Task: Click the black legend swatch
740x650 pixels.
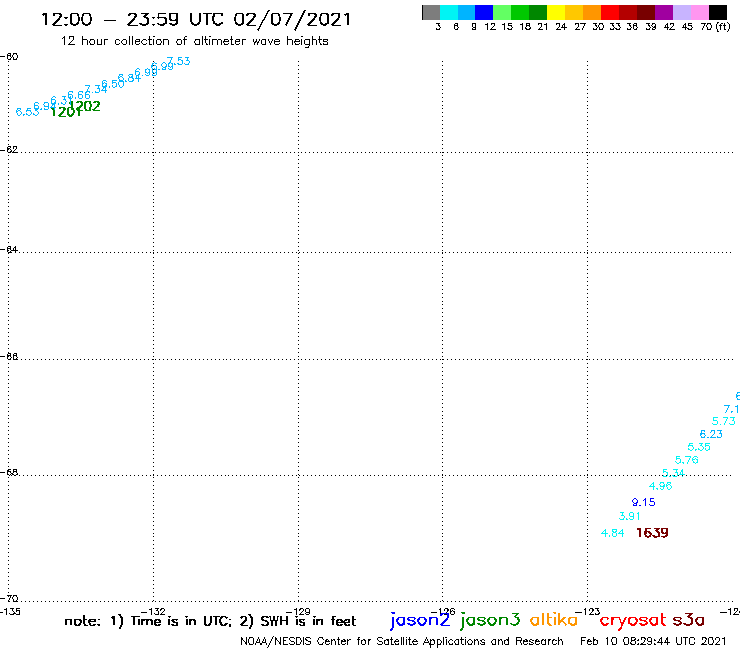Action: tap(717, 12)
